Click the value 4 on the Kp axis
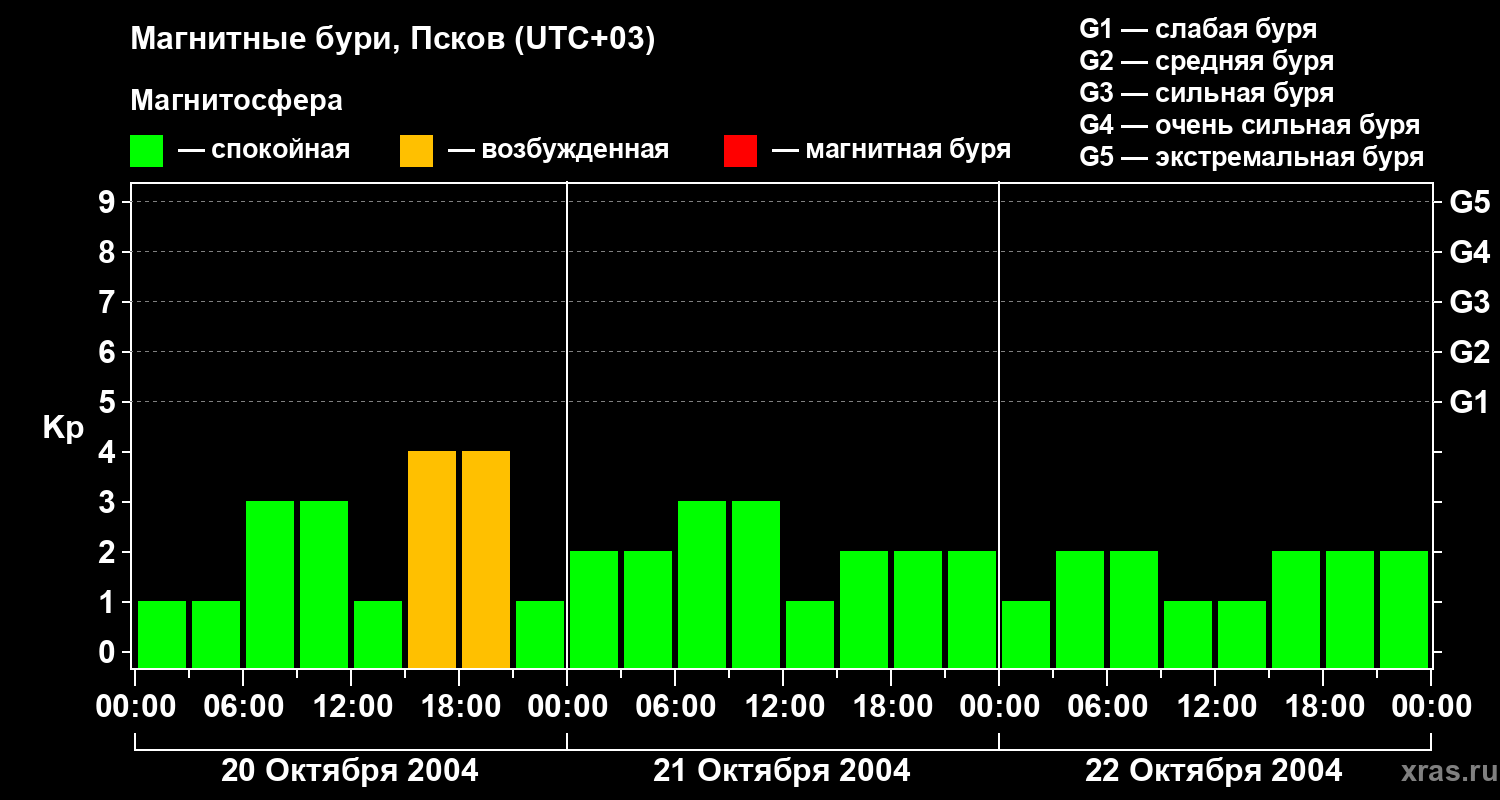Image resolution: width=1500 pixels, height=800 pixels. click(x=109, y=452)
